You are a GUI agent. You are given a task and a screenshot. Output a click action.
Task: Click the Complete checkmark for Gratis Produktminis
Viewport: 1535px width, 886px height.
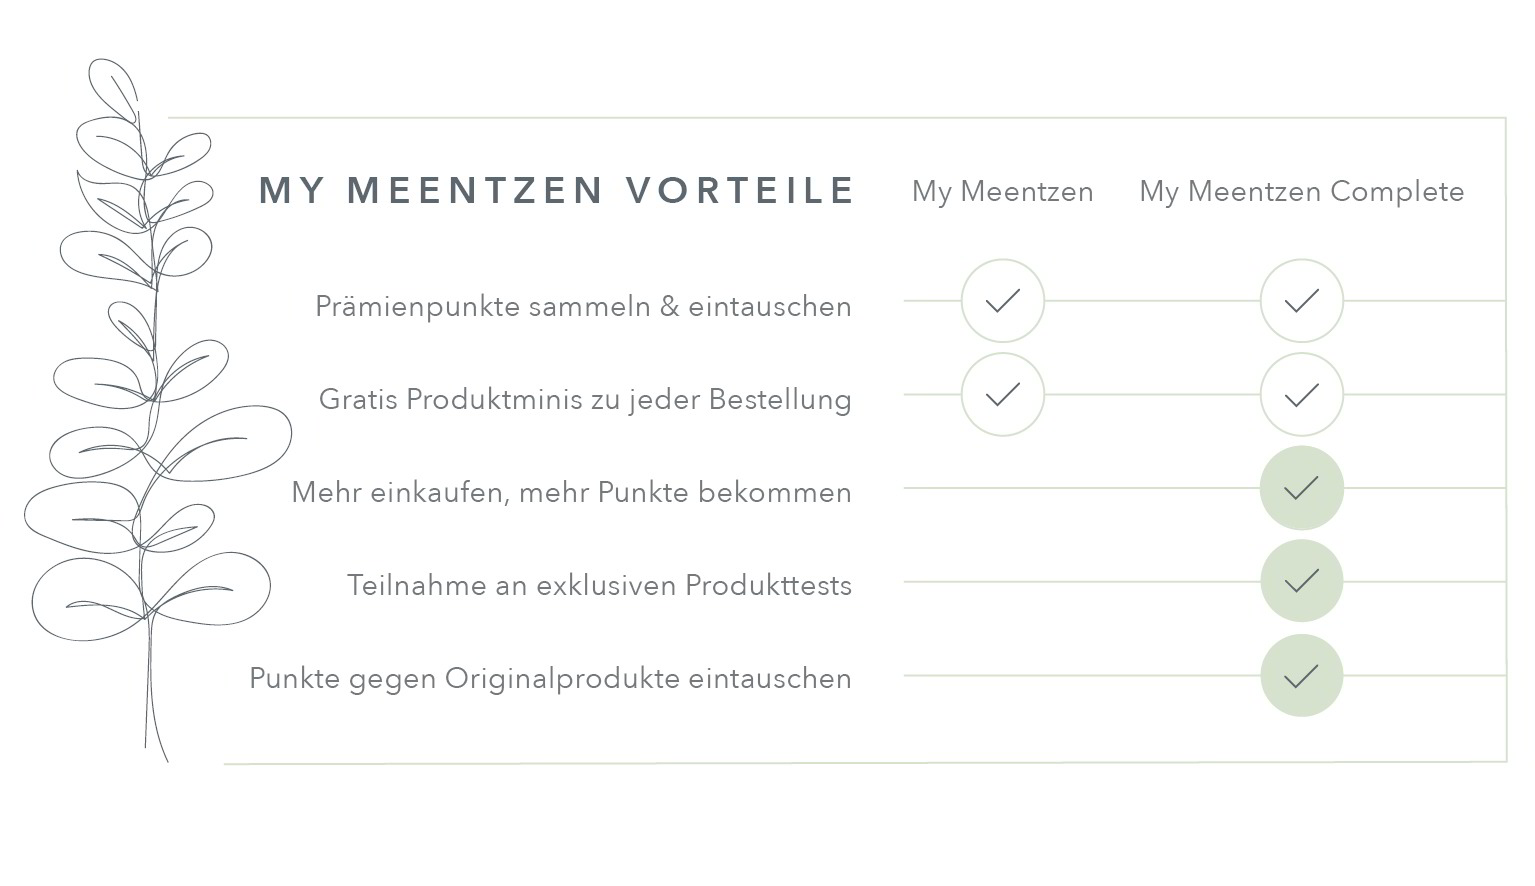pyautogui.click(x=1301, y=395)
